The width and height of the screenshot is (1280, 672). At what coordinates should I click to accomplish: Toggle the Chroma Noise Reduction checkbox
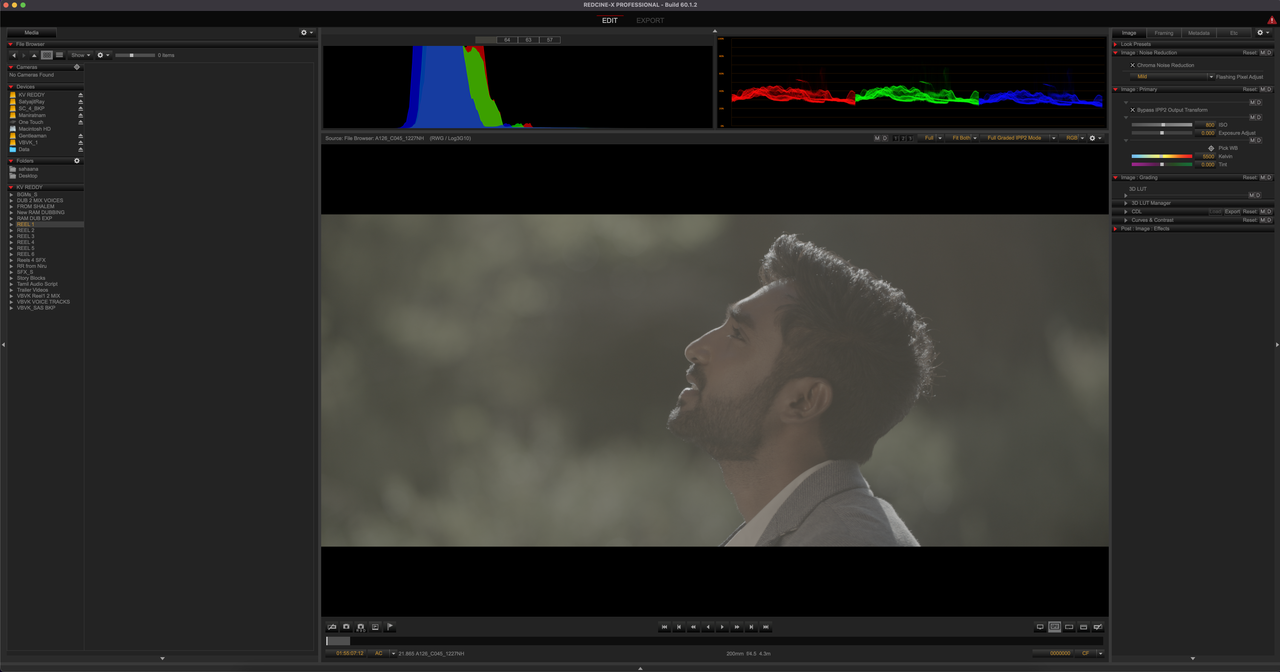[x=1132, y=65]
